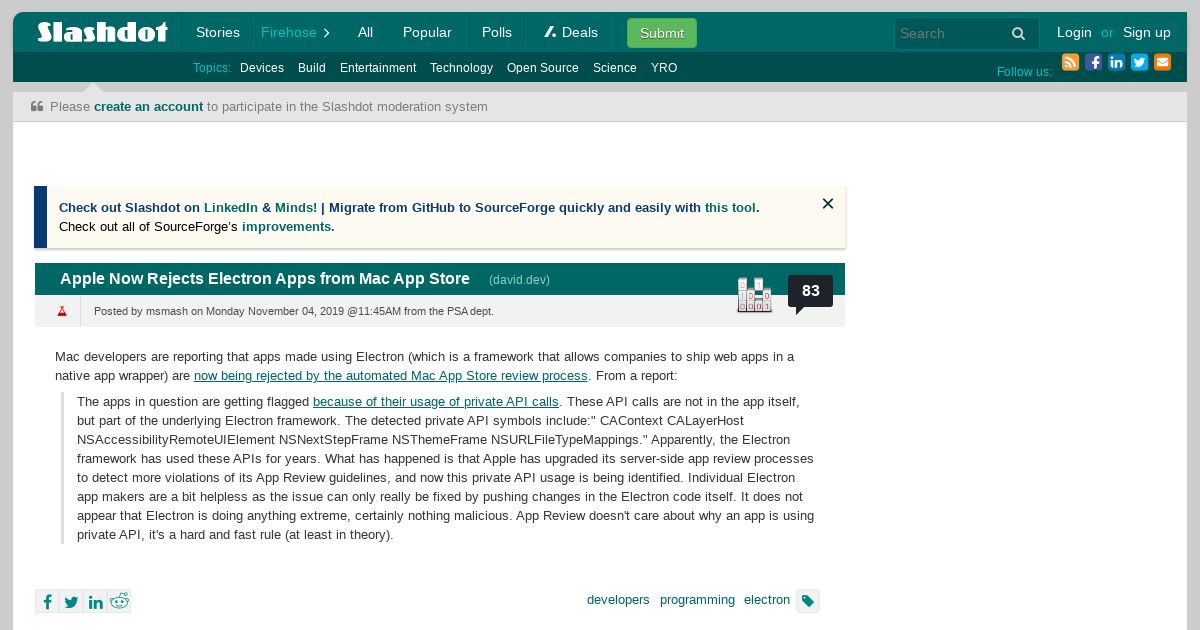Open the LinkedIn link in banner
The height and width of the screenshot is (630, 1200).
(x=231, y=208)
